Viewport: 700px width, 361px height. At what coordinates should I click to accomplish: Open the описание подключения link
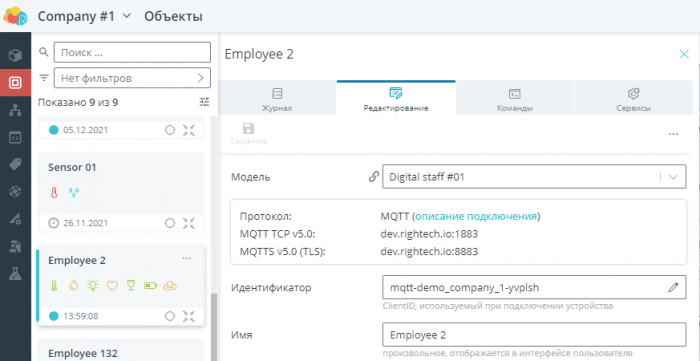click(x=476, y=216)
